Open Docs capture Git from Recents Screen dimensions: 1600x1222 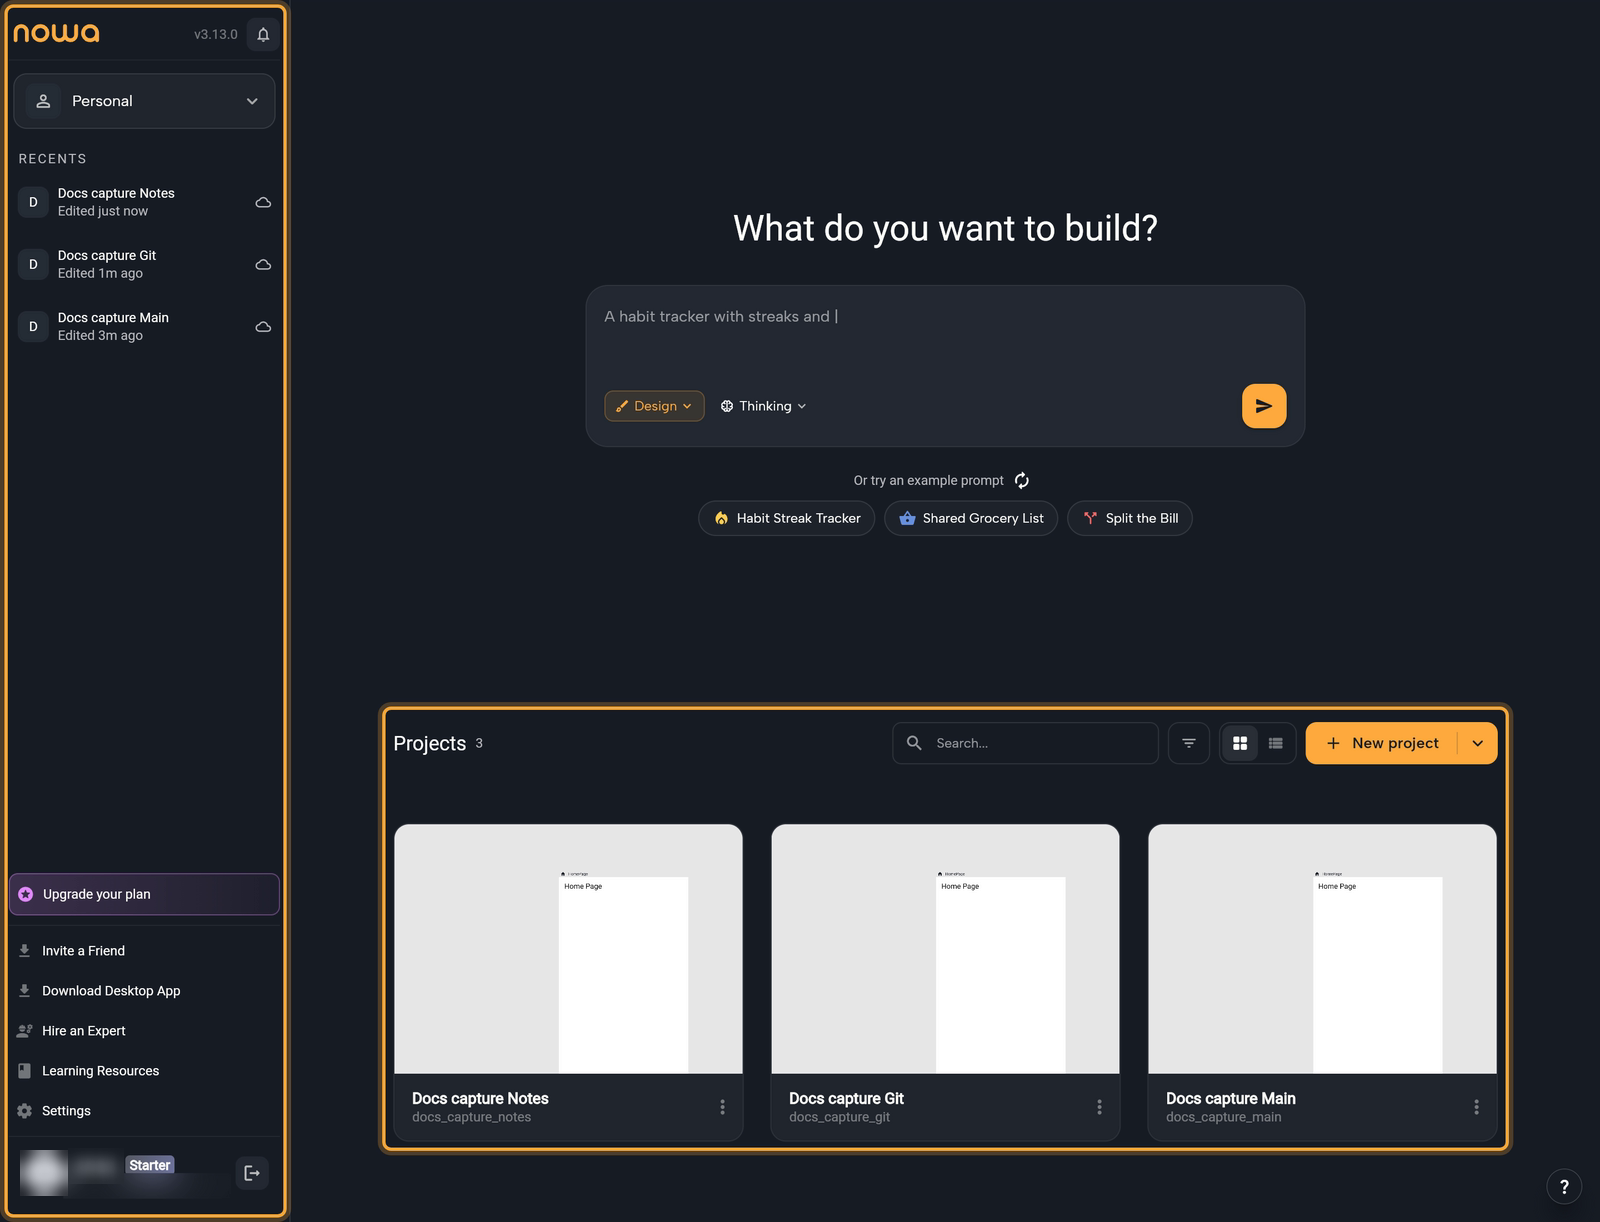(144, 264)
